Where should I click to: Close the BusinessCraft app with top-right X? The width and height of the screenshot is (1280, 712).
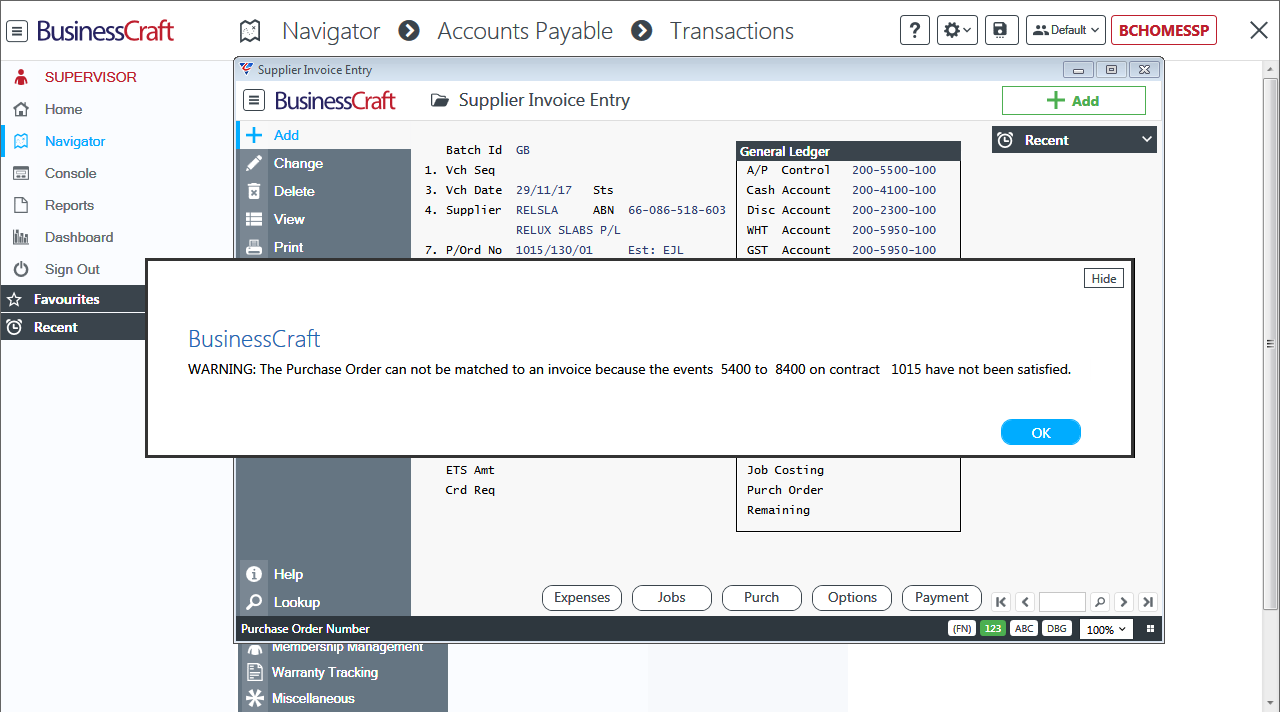tap(1259, 30)
